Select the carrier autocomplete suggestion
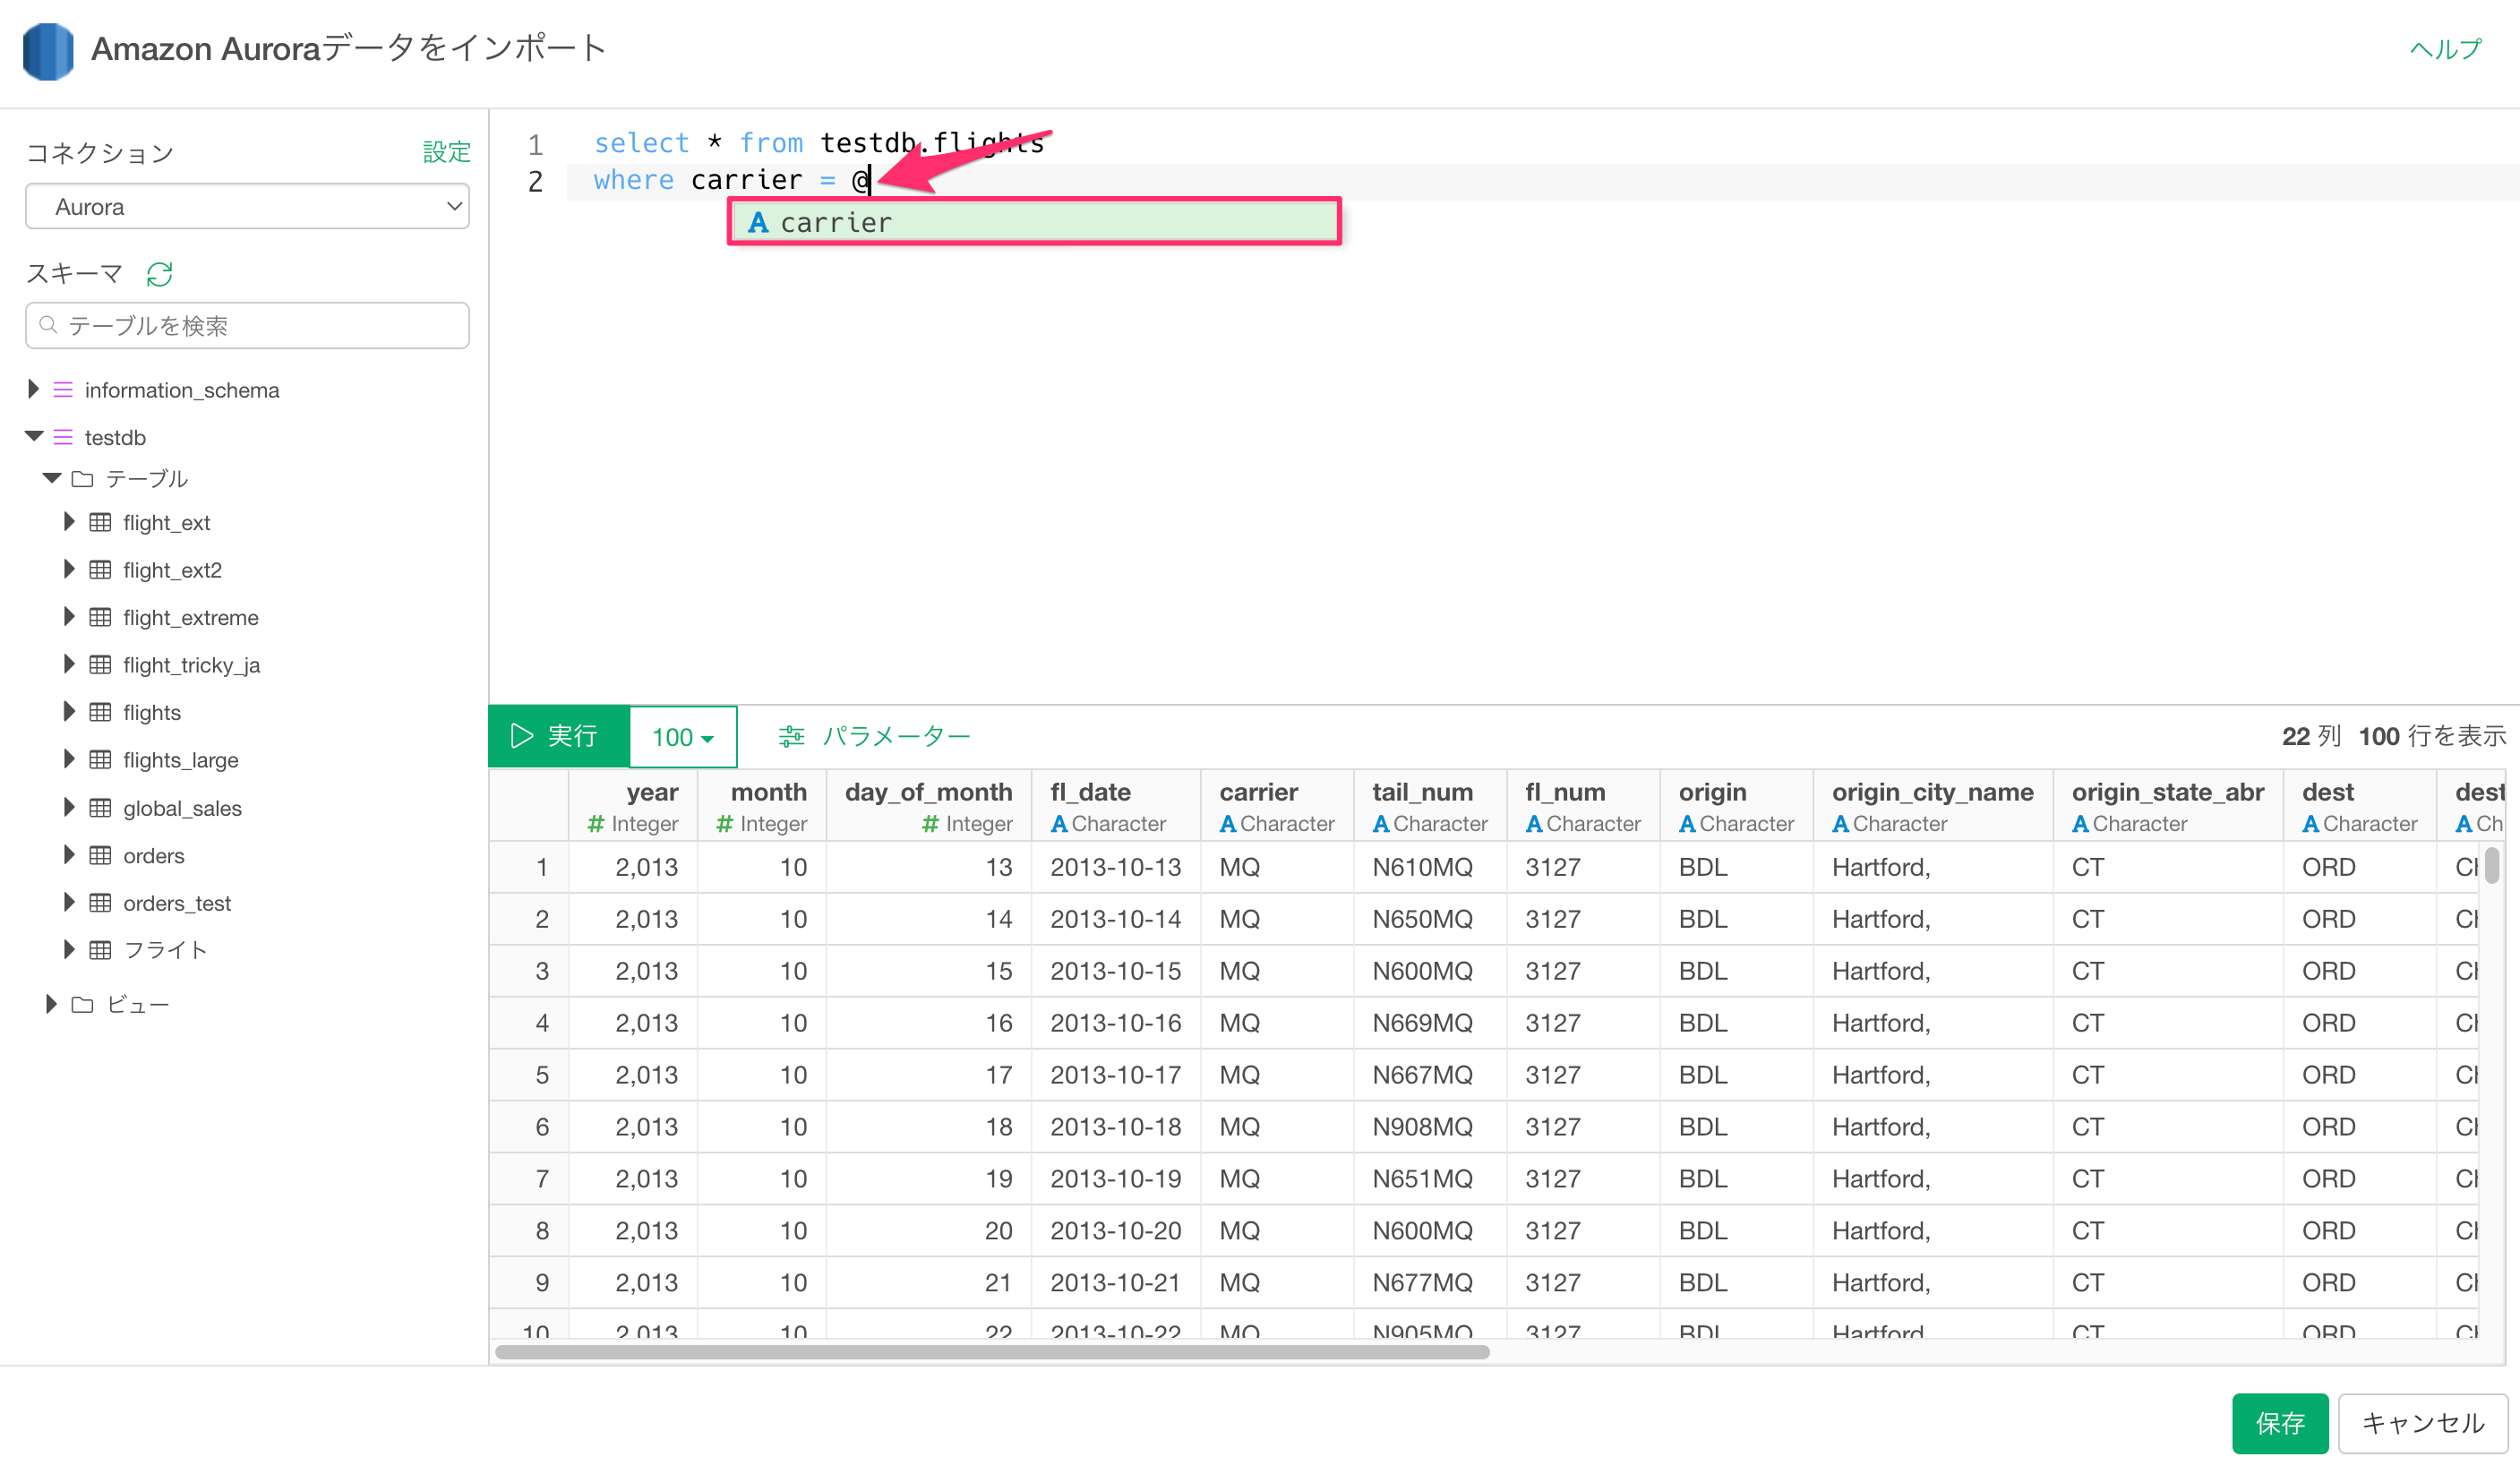 tap(1034, 222)
